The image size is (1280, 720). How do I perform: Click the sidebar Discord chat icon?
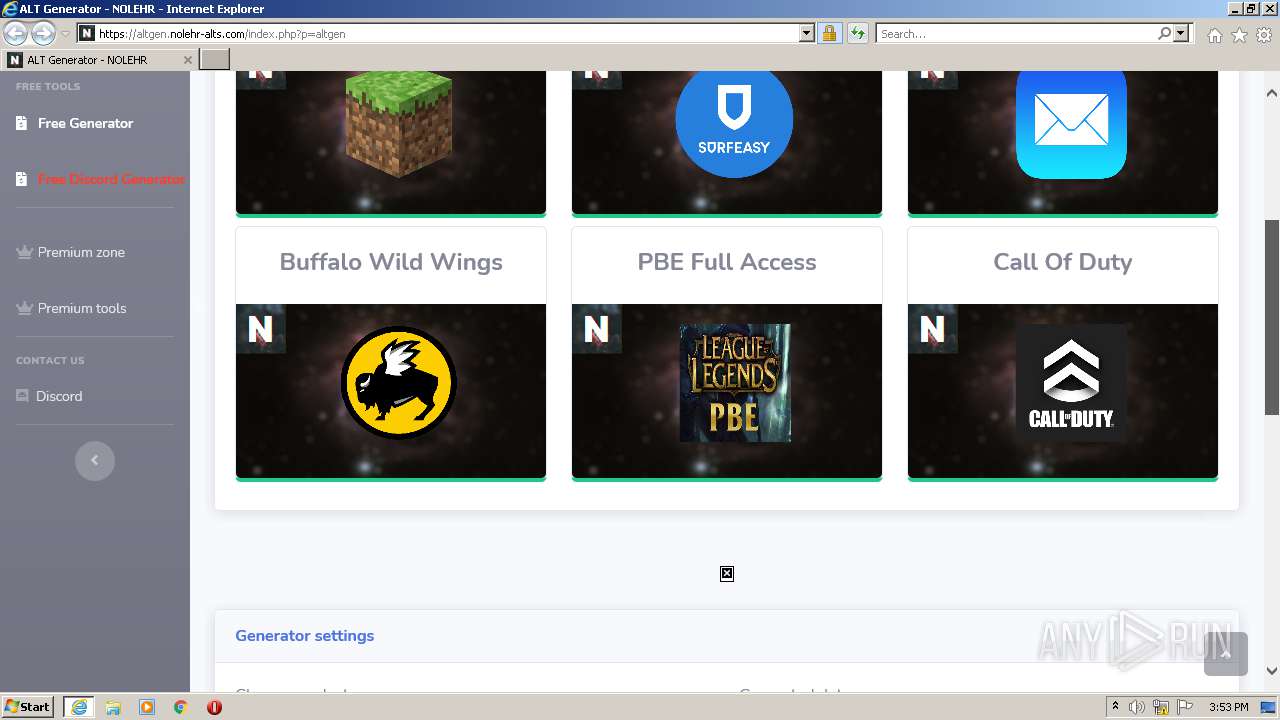22,396
